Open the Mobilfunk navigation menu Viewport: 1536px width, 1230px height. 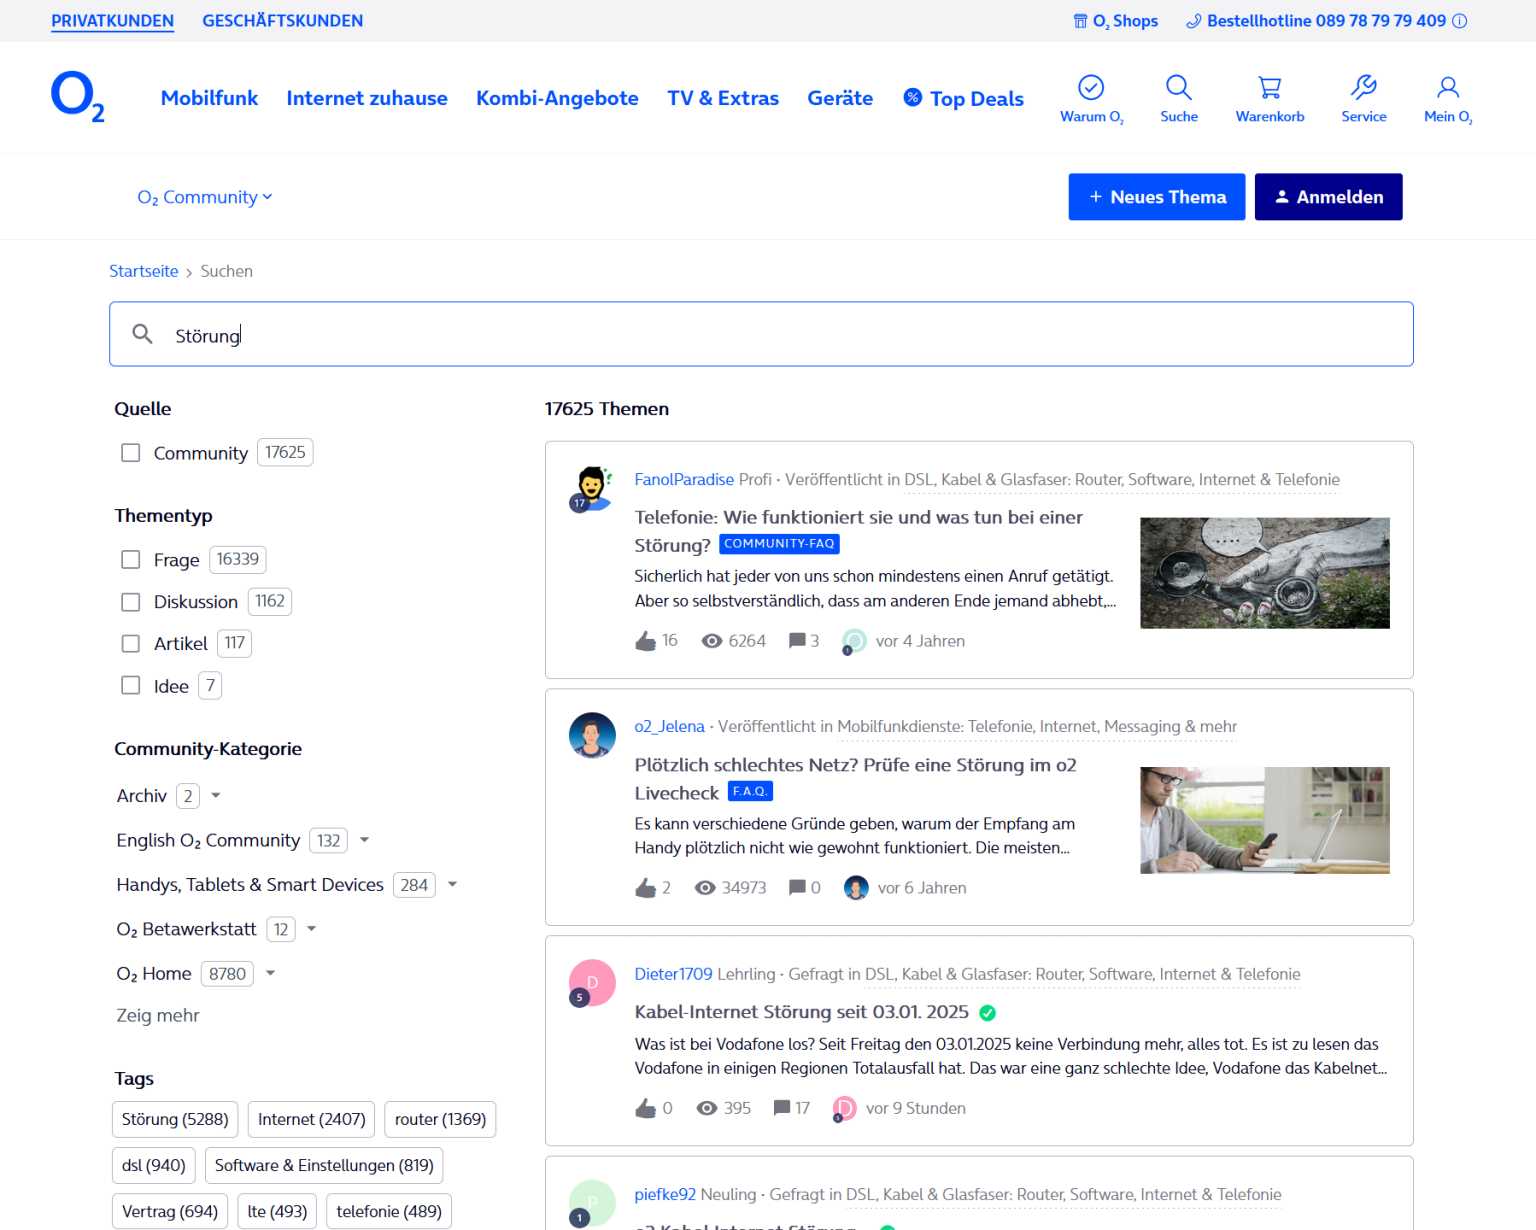209,98
